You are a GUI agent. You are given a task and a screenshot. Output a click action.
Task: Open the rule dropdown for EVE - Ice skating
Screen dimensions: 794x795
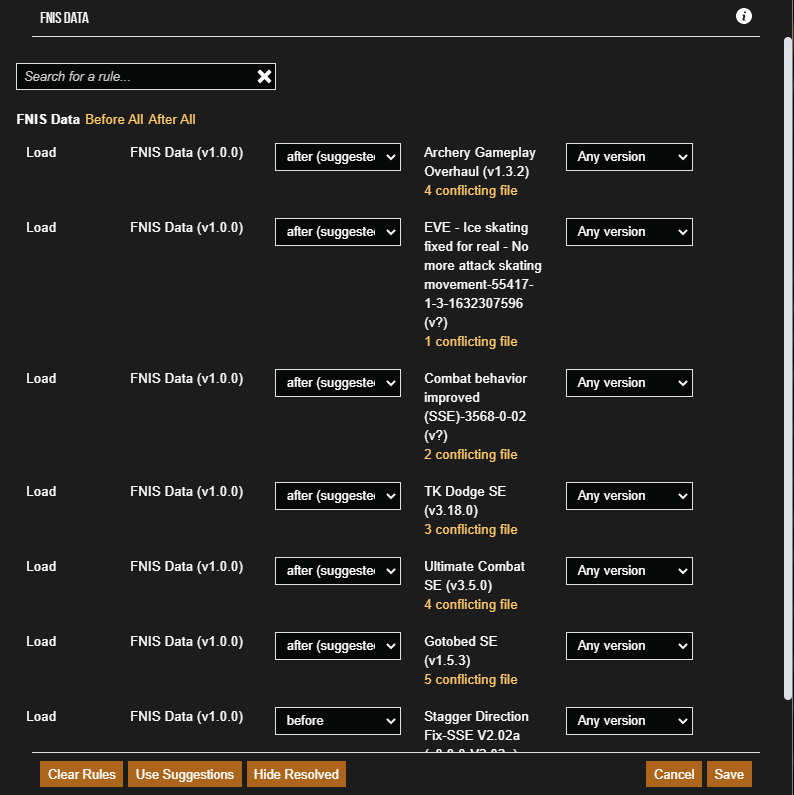point(338,232)
